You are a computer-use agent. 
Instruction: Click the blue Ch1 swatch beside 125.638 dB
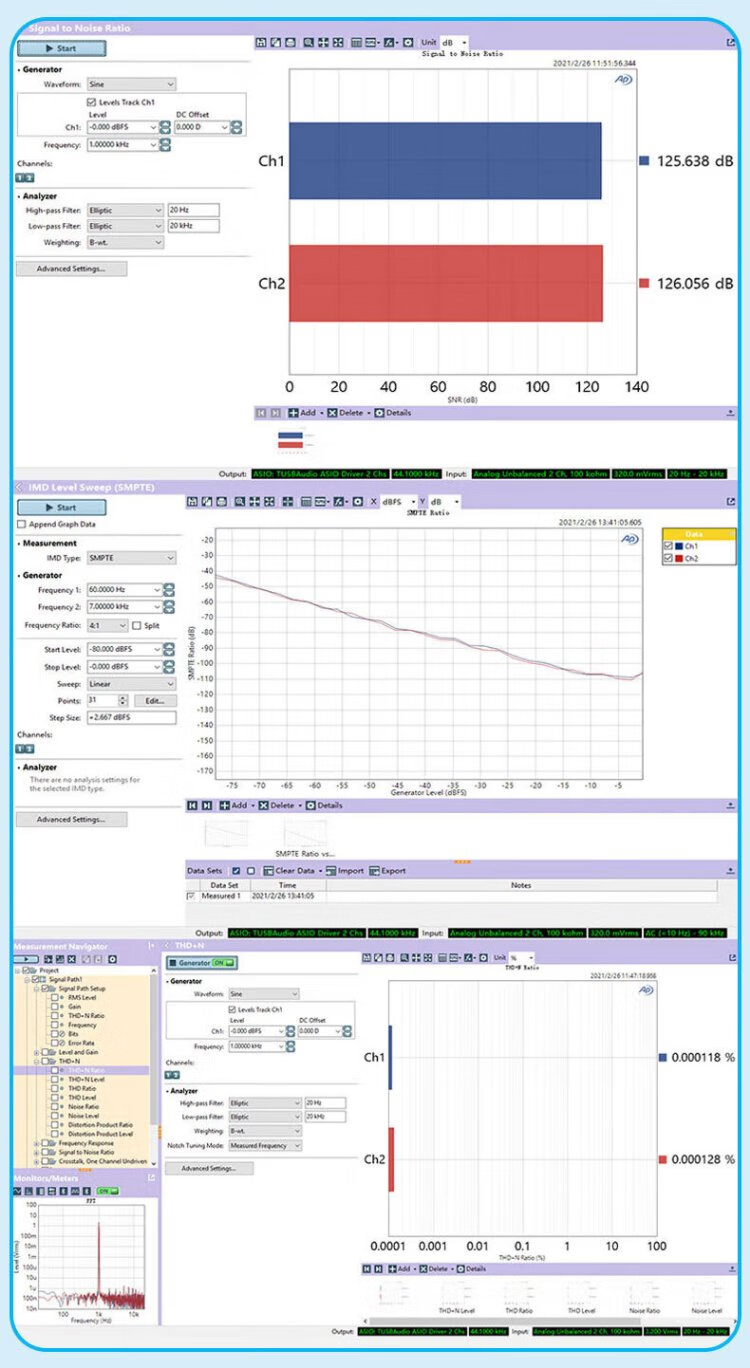[x=644, y=160]
